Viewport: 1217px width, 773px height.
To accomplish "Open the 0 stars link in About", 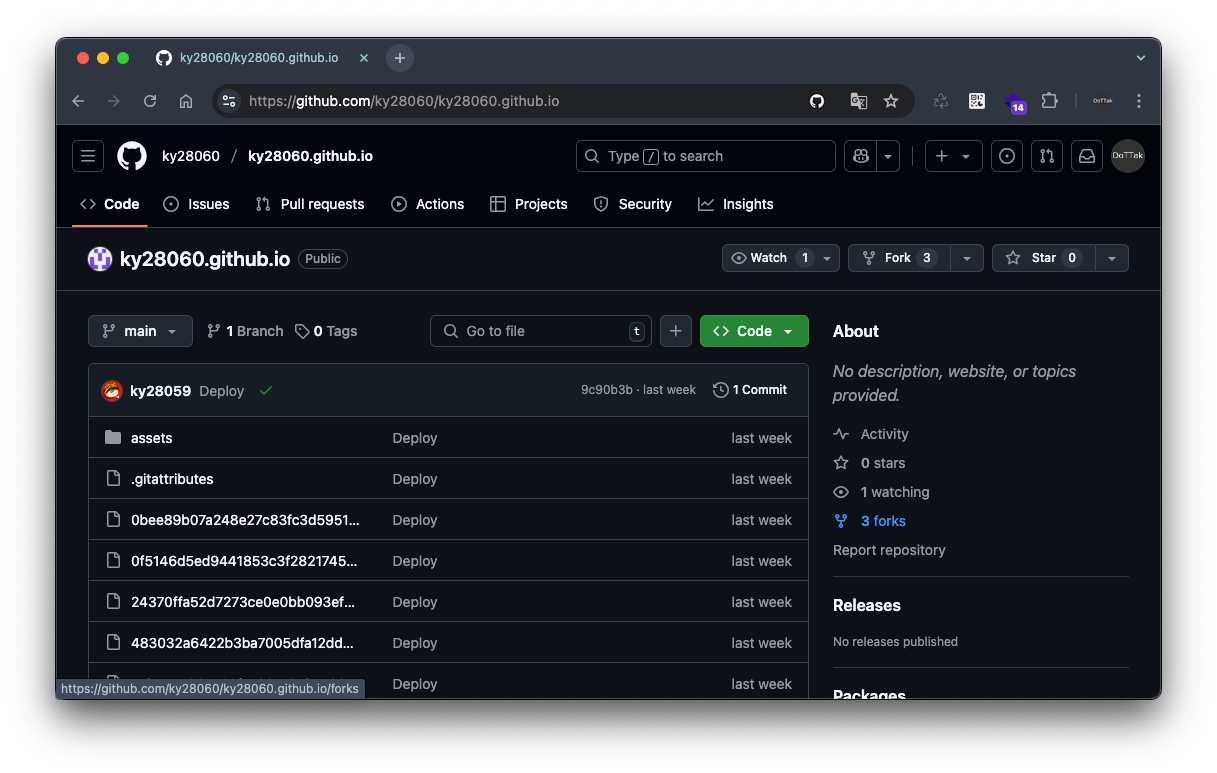I will pyautogui.click(x=870, y=463).
